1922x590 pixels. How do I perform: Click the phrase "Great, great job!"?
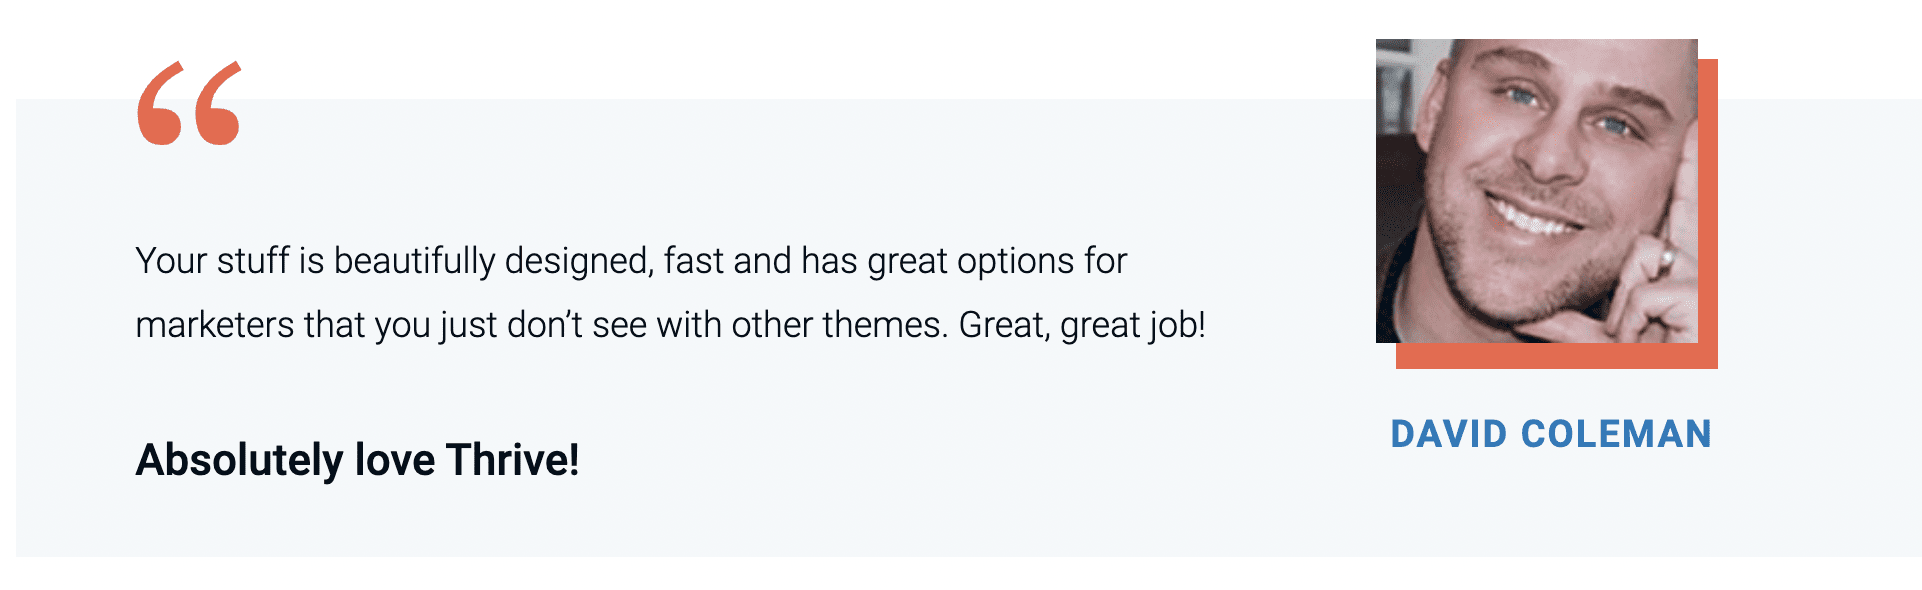pyautogui.click(x=1082, y=326)
